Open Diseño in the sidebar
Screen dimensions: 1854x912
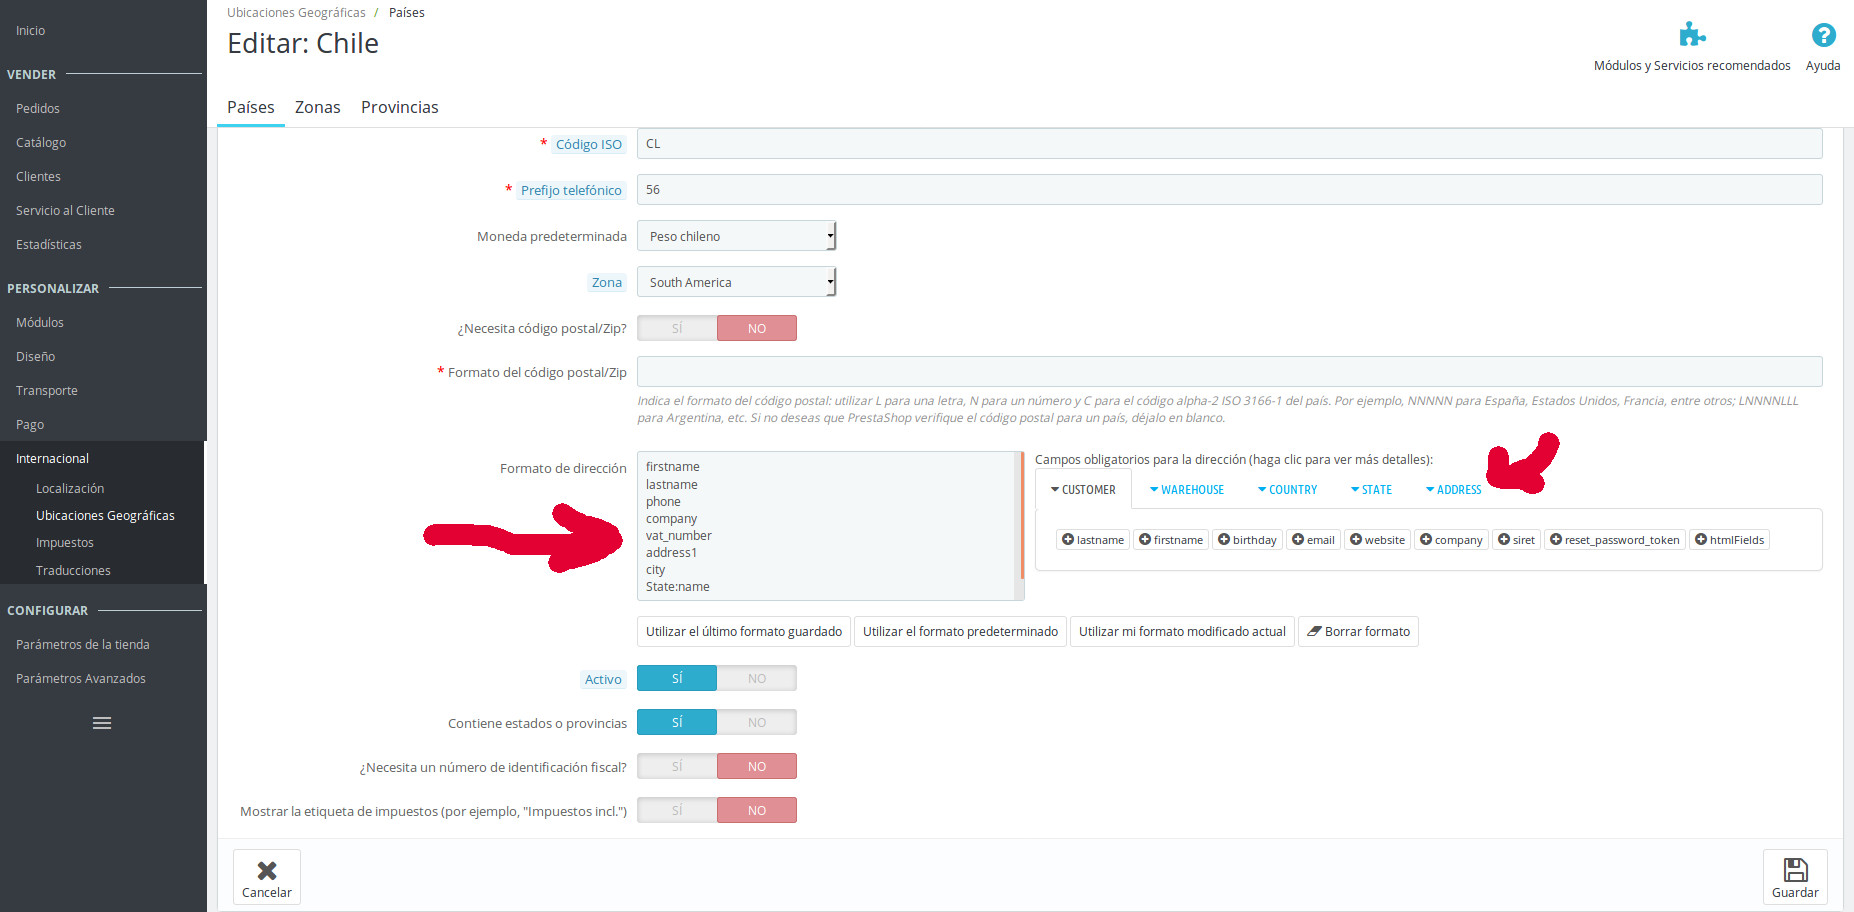35,356
